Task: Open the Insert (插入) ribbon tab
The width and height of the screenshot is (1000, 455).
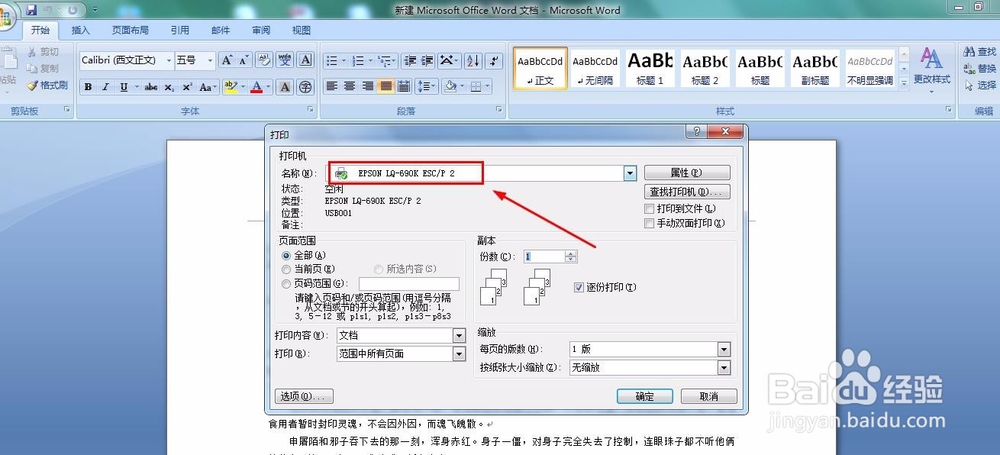Action: coord(80,30)
